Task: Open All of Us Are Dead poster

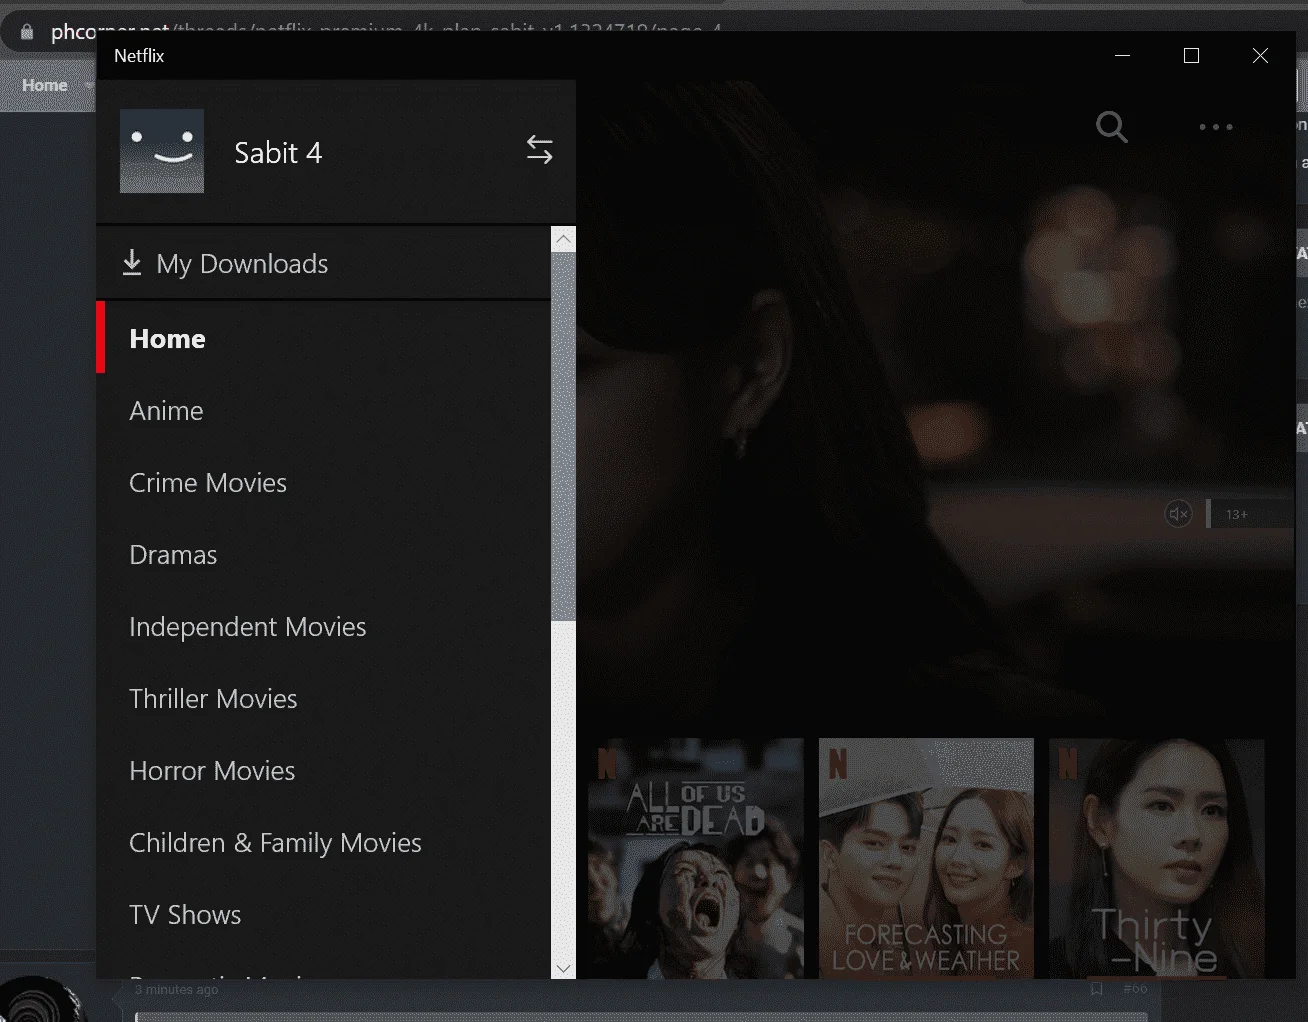Action: tap(695, 858)
